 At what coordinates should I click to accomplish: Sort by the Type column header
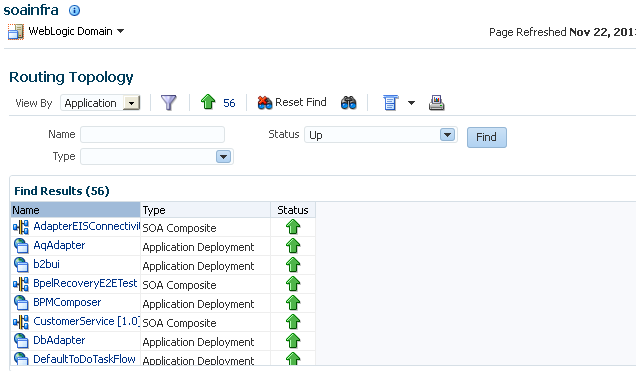click(206, 210)
